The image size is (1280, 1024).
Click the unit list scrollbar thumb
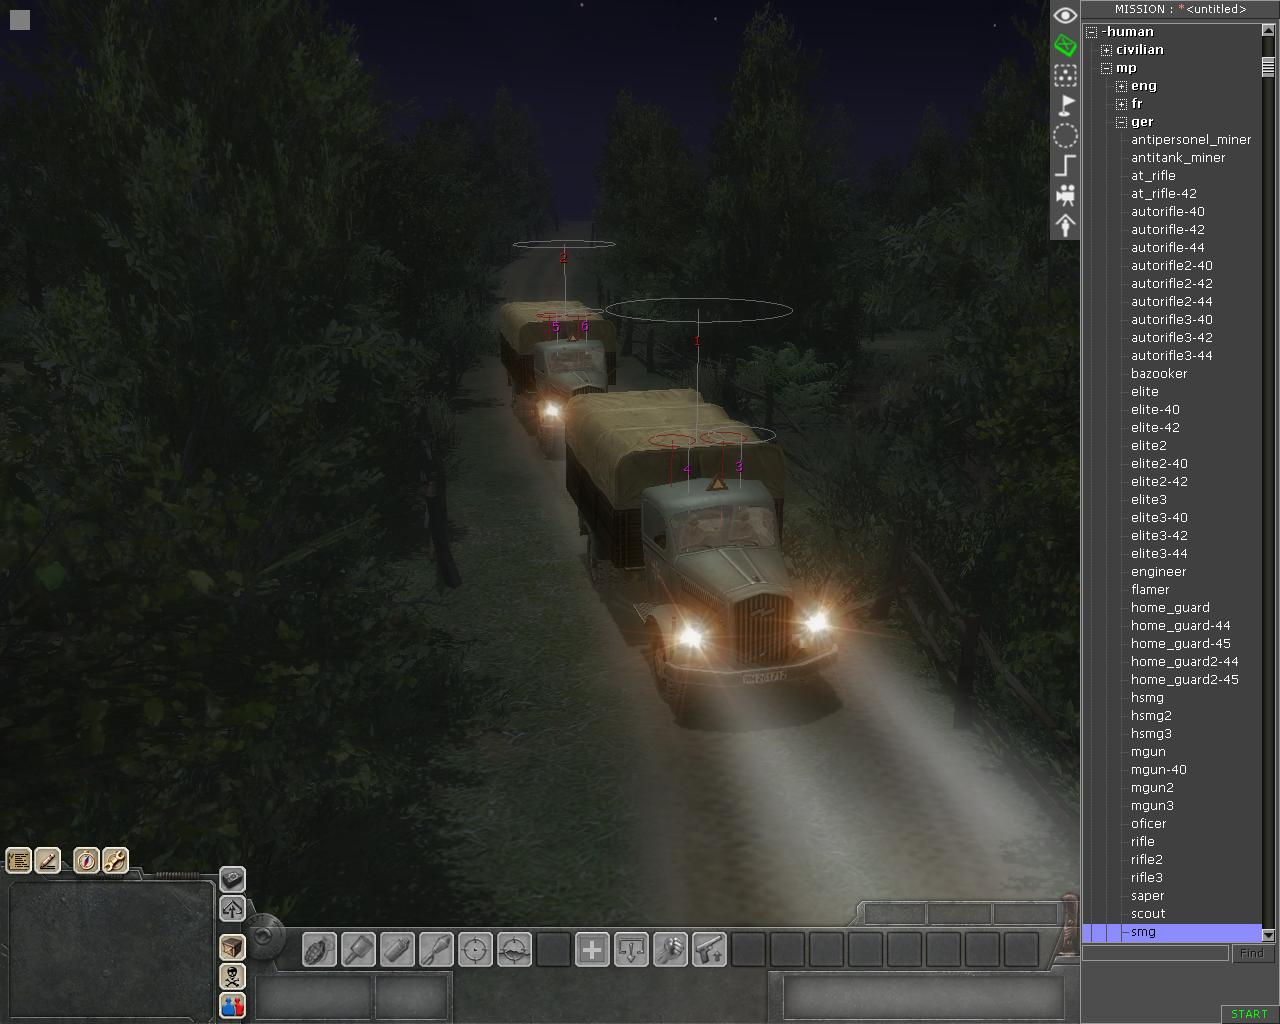1269,67
